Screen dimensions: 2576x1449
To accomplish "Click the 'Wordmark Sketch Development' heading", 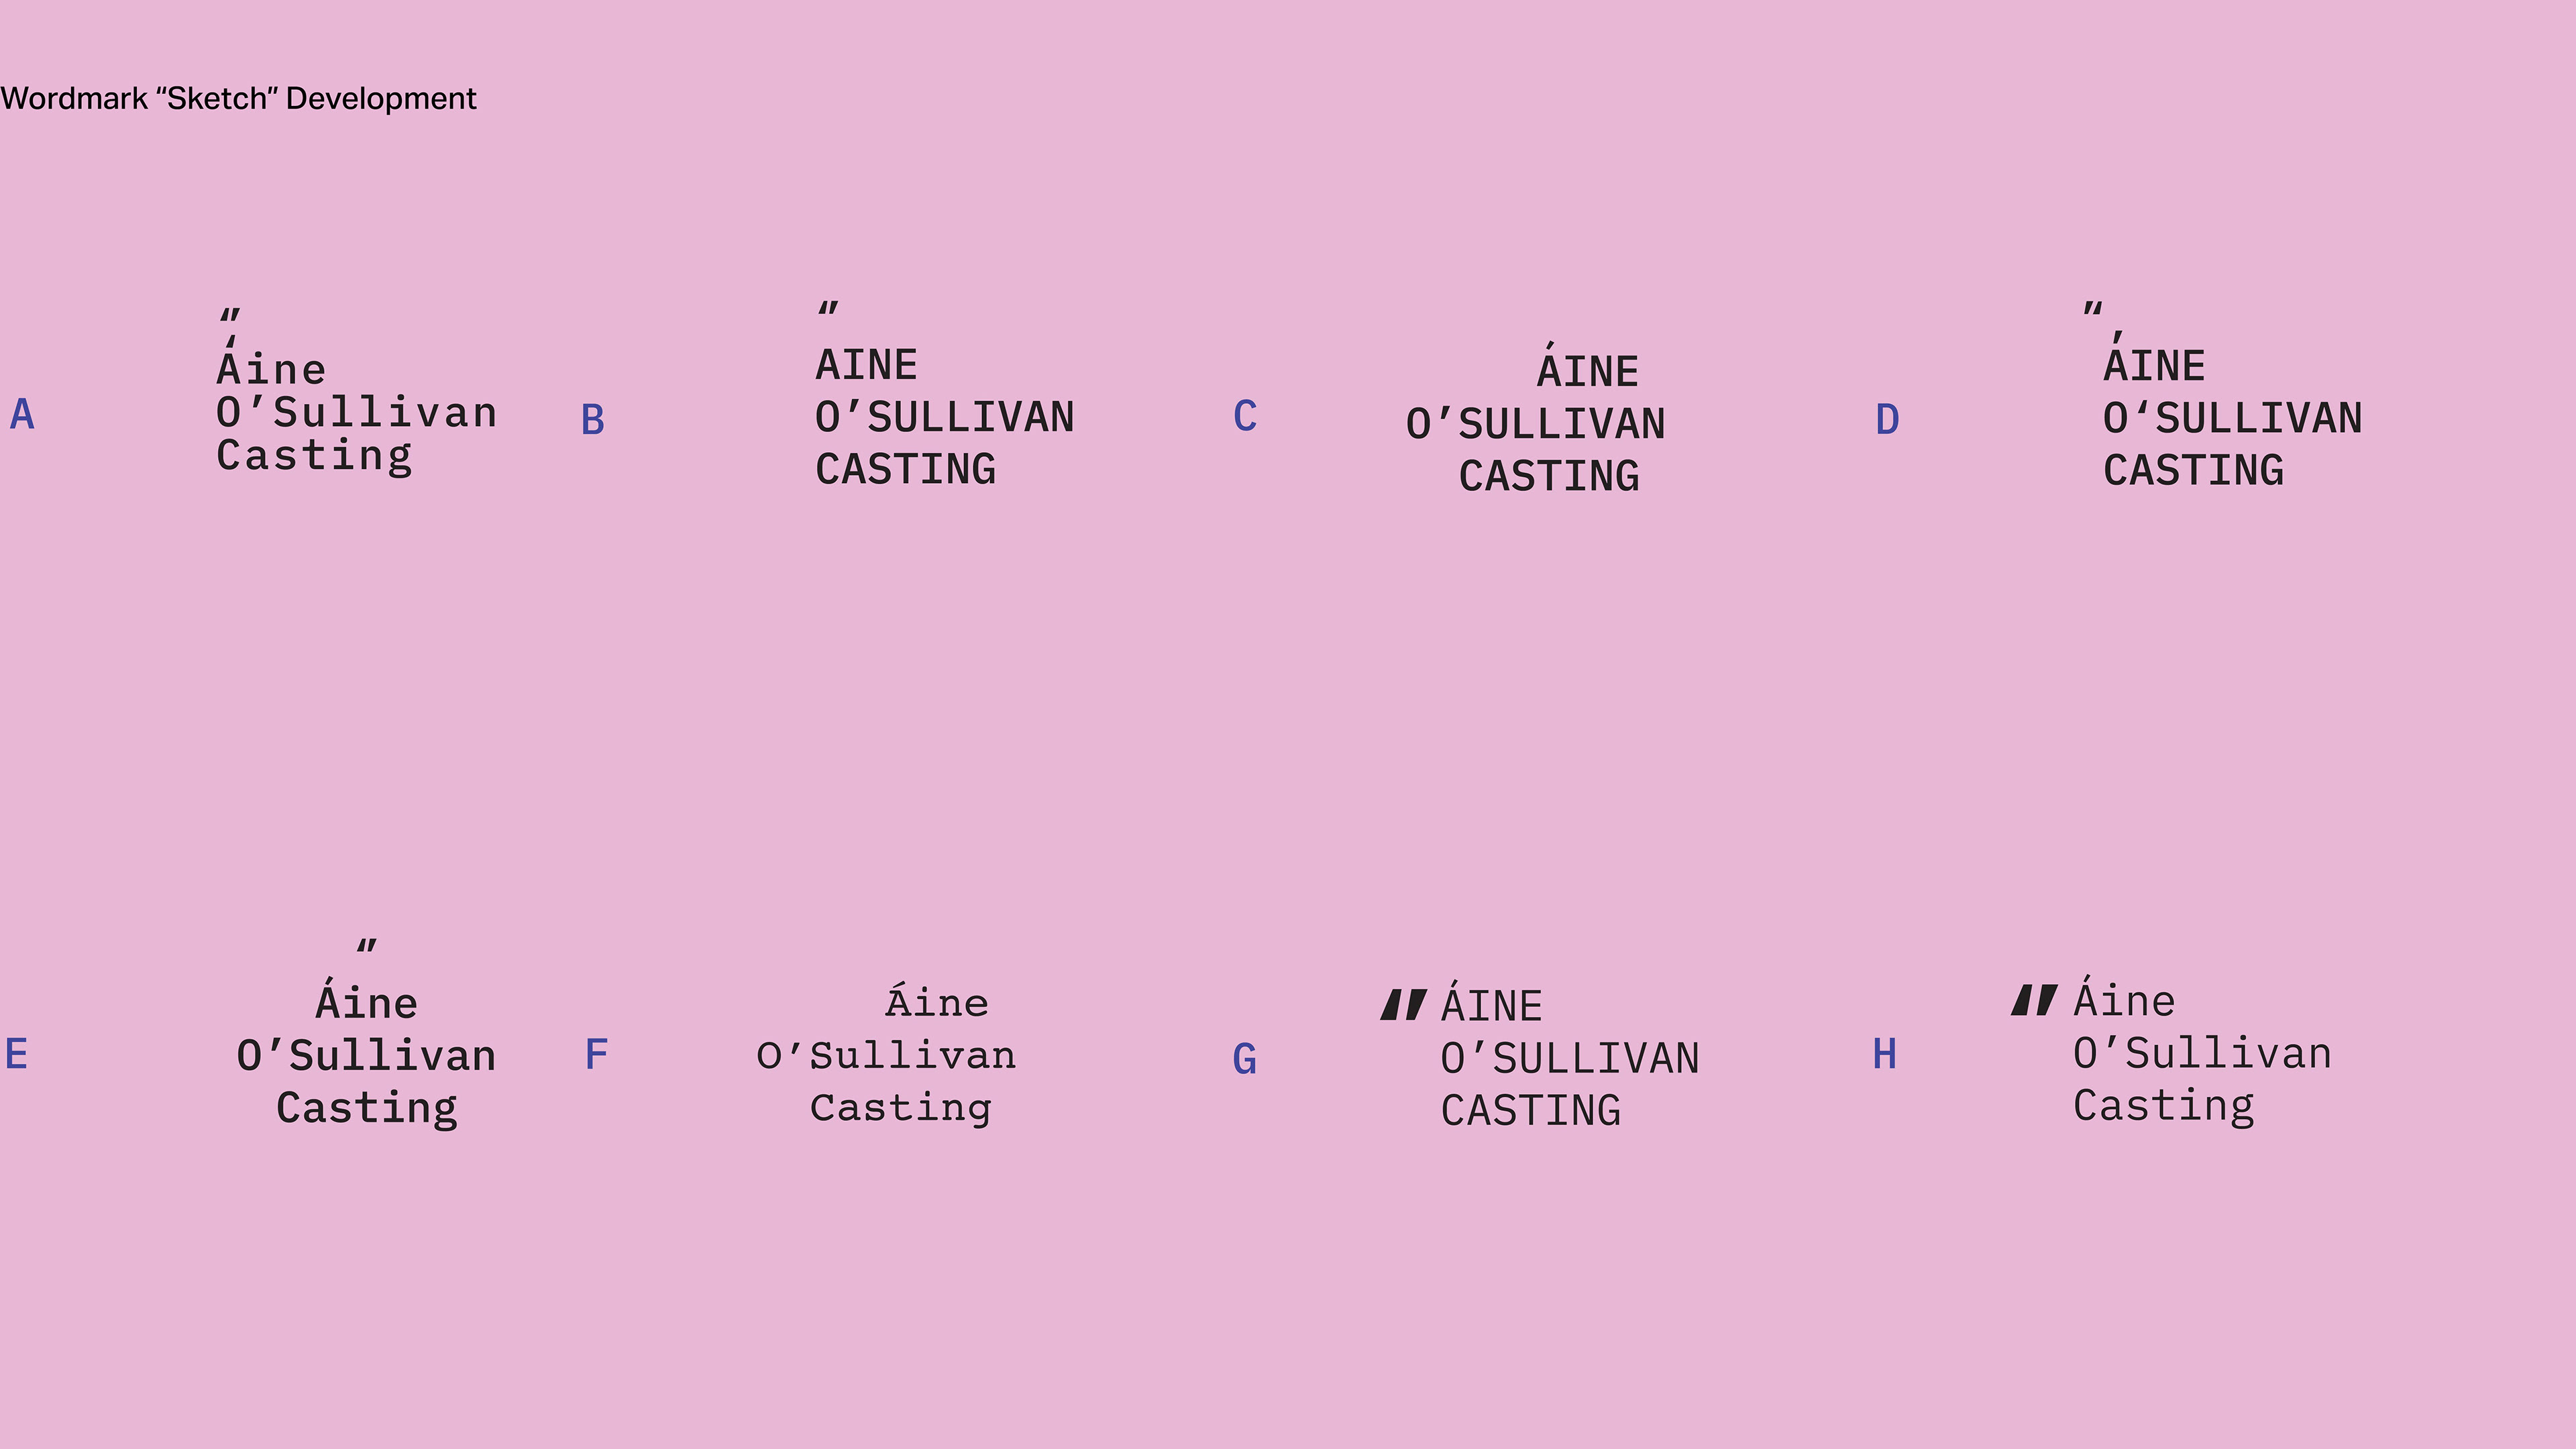I will click(238, 99).
